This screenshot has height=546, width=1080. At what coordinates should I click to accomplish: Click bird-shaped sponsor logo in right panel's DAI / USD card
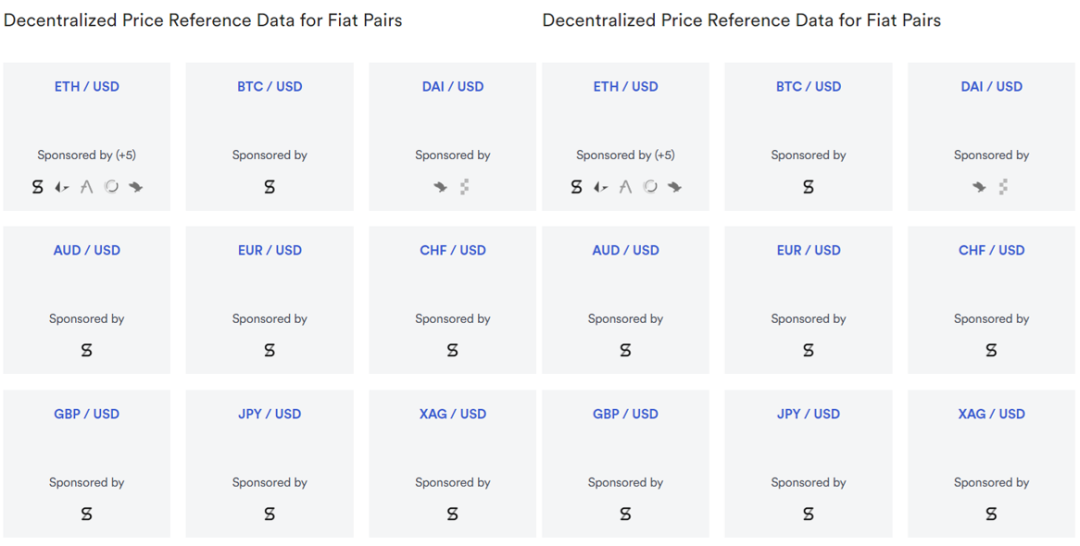(x=978, y=187)
